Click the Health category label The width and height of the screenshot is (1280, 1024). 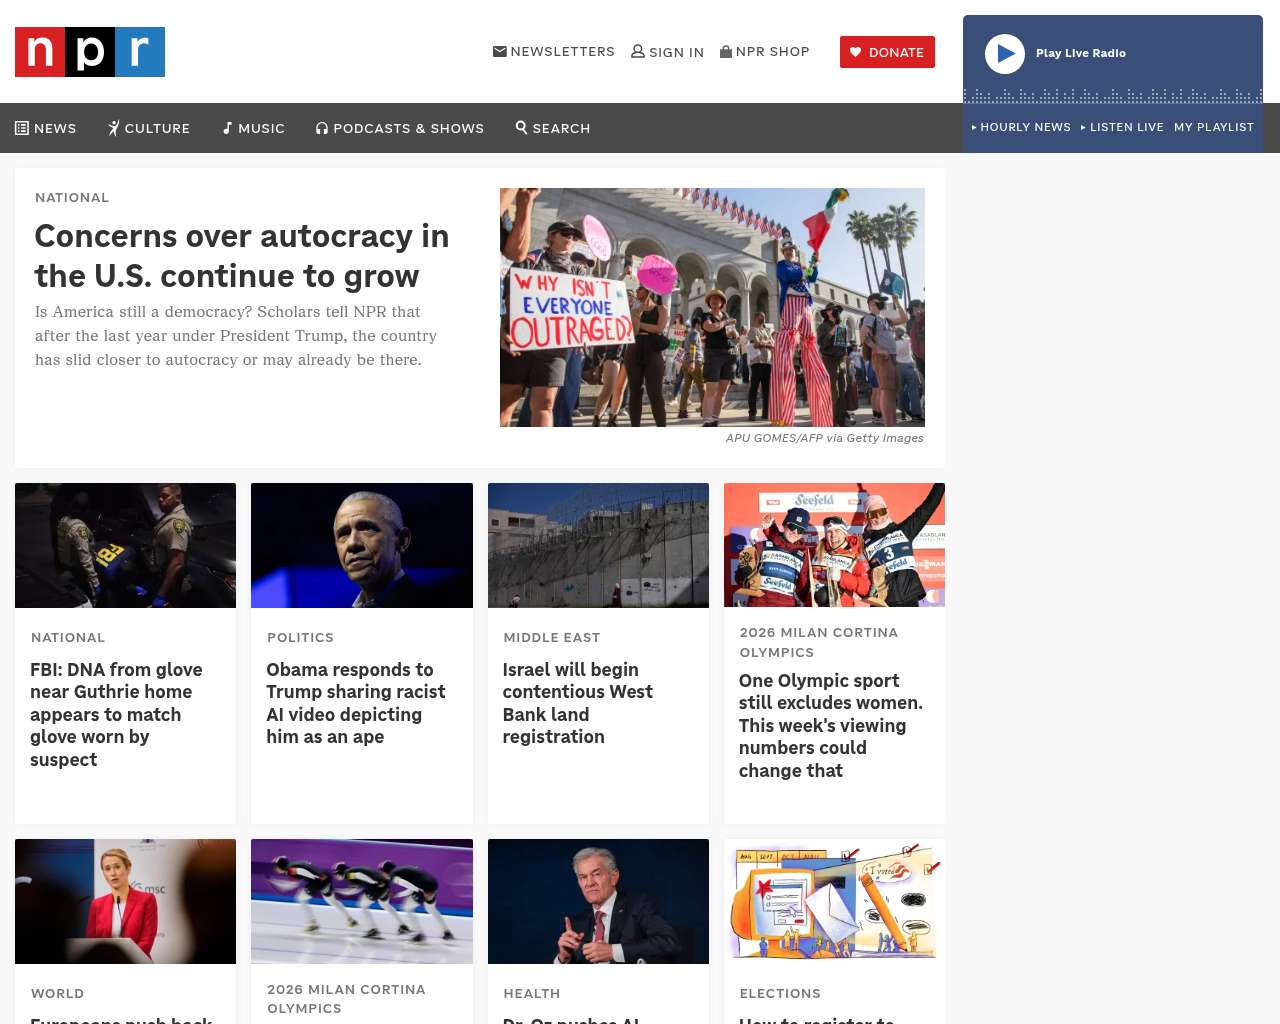coord(532,993)
